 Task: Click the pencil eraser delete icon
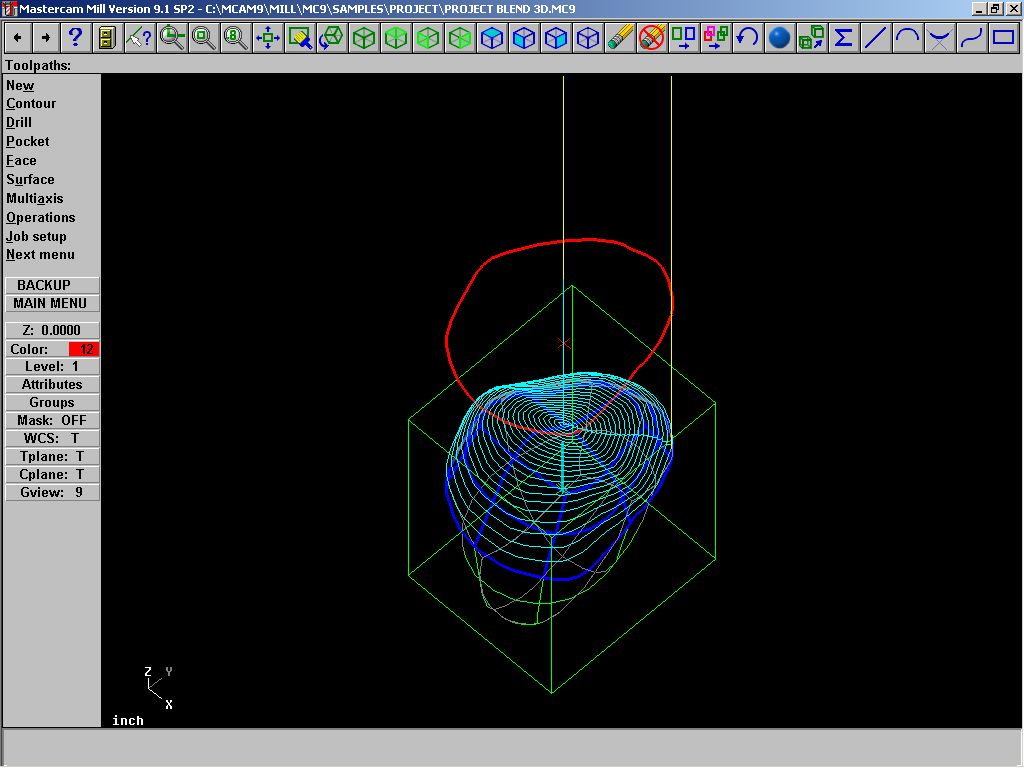620,38
